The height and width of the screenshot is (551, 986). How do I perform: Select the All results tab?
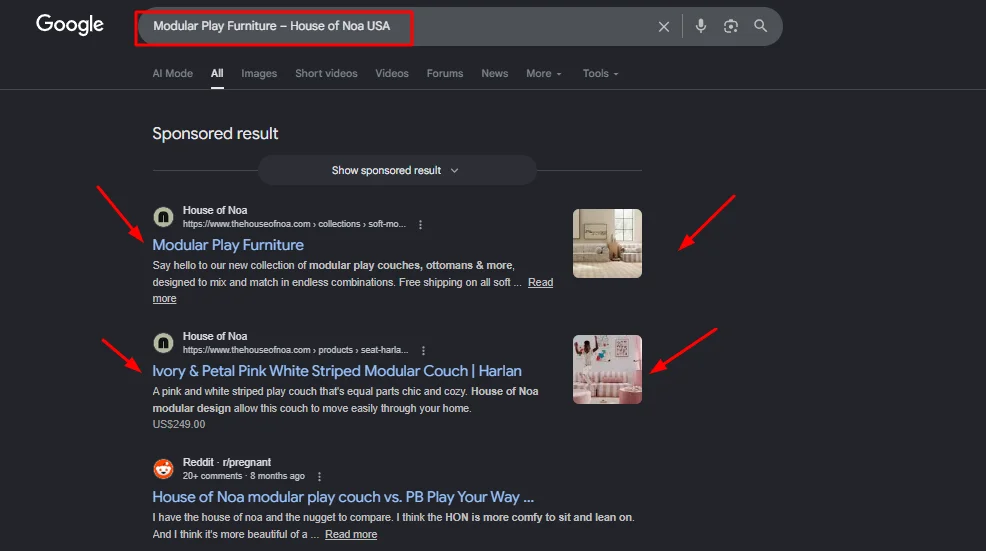[217, 74]
